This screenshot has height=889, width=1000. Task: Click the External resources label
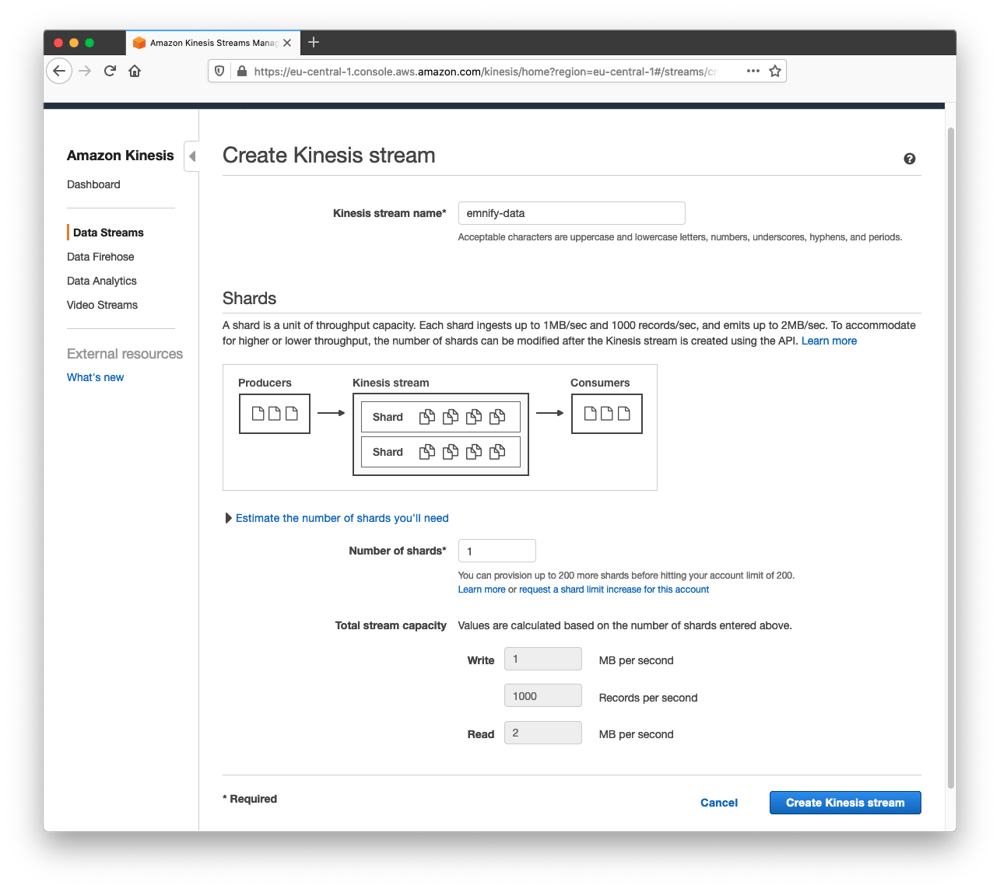[125, 353]
